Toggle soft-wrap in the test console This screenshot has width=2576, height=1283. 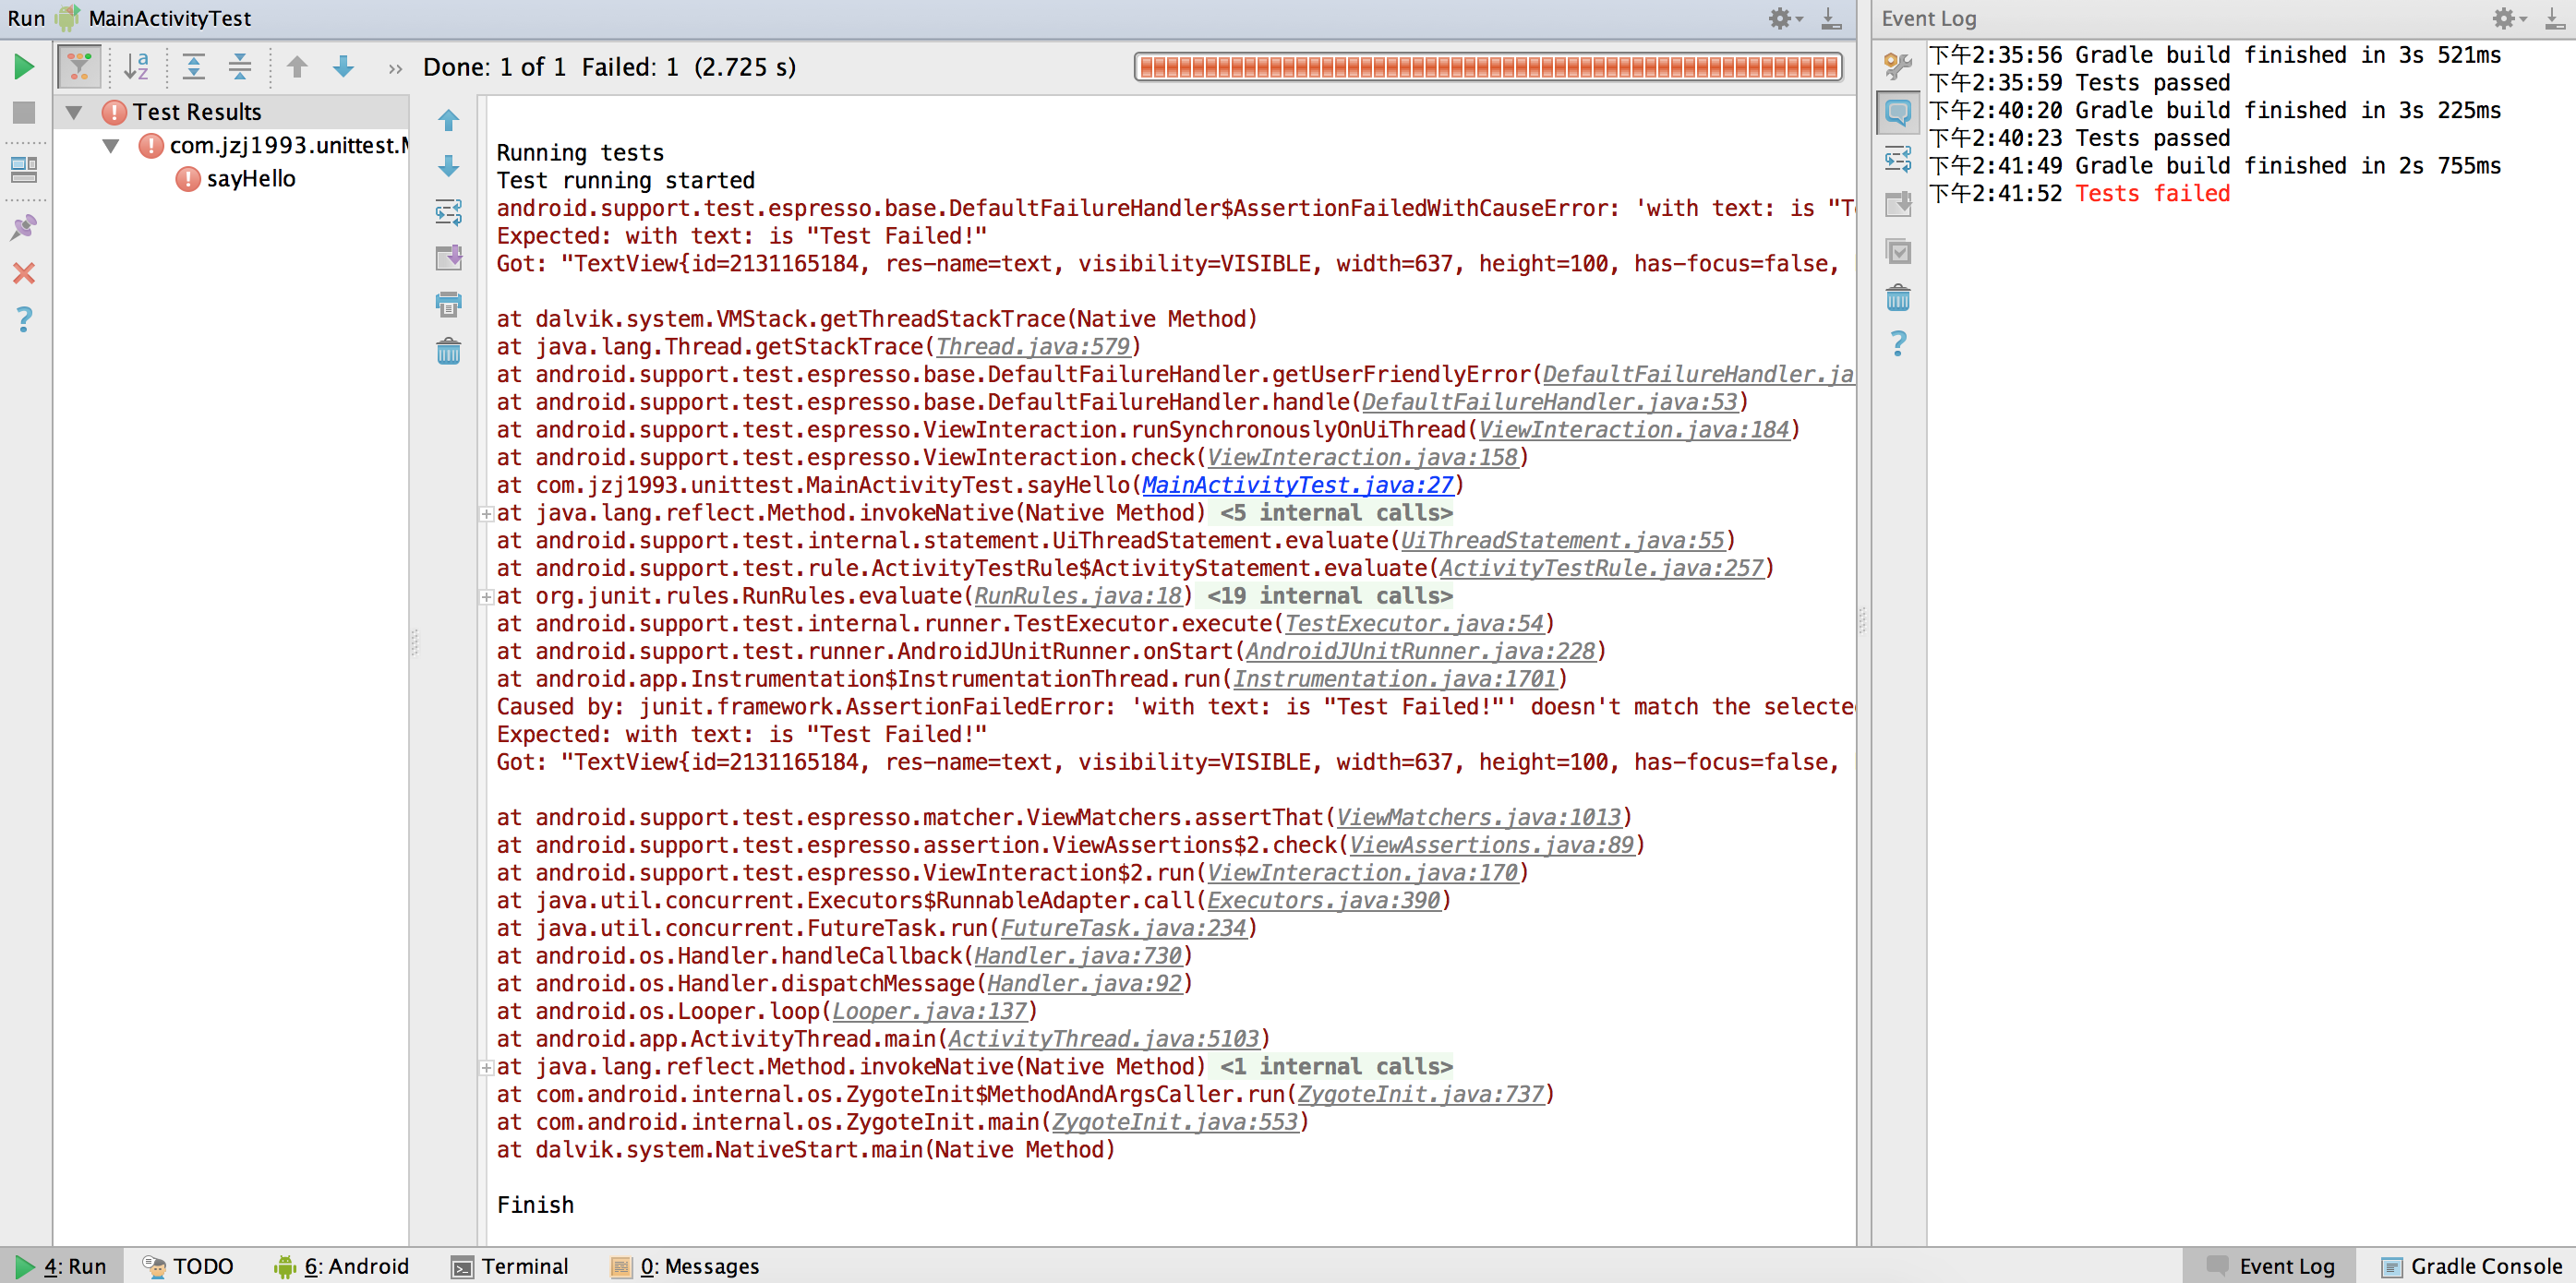click(x=448, y=212)
